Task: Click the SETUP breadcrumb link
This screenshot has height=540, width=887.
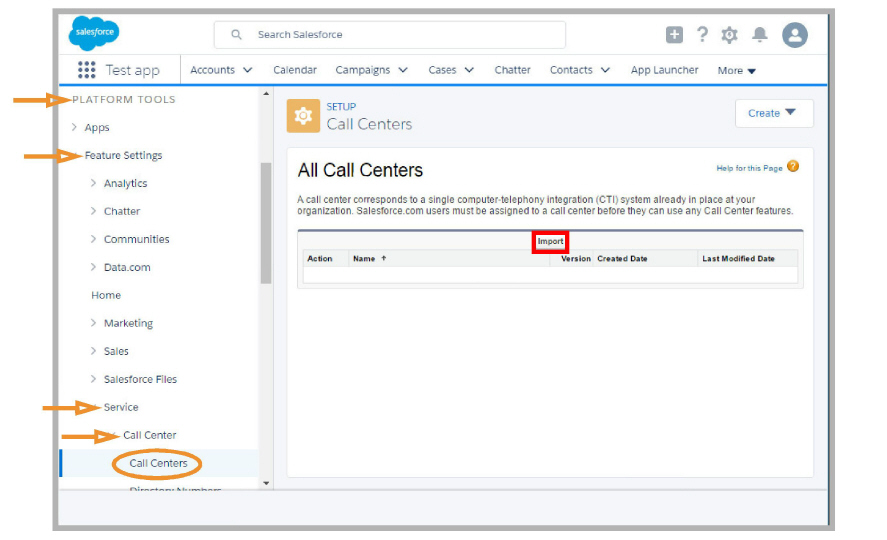Action: pos(341,106)
